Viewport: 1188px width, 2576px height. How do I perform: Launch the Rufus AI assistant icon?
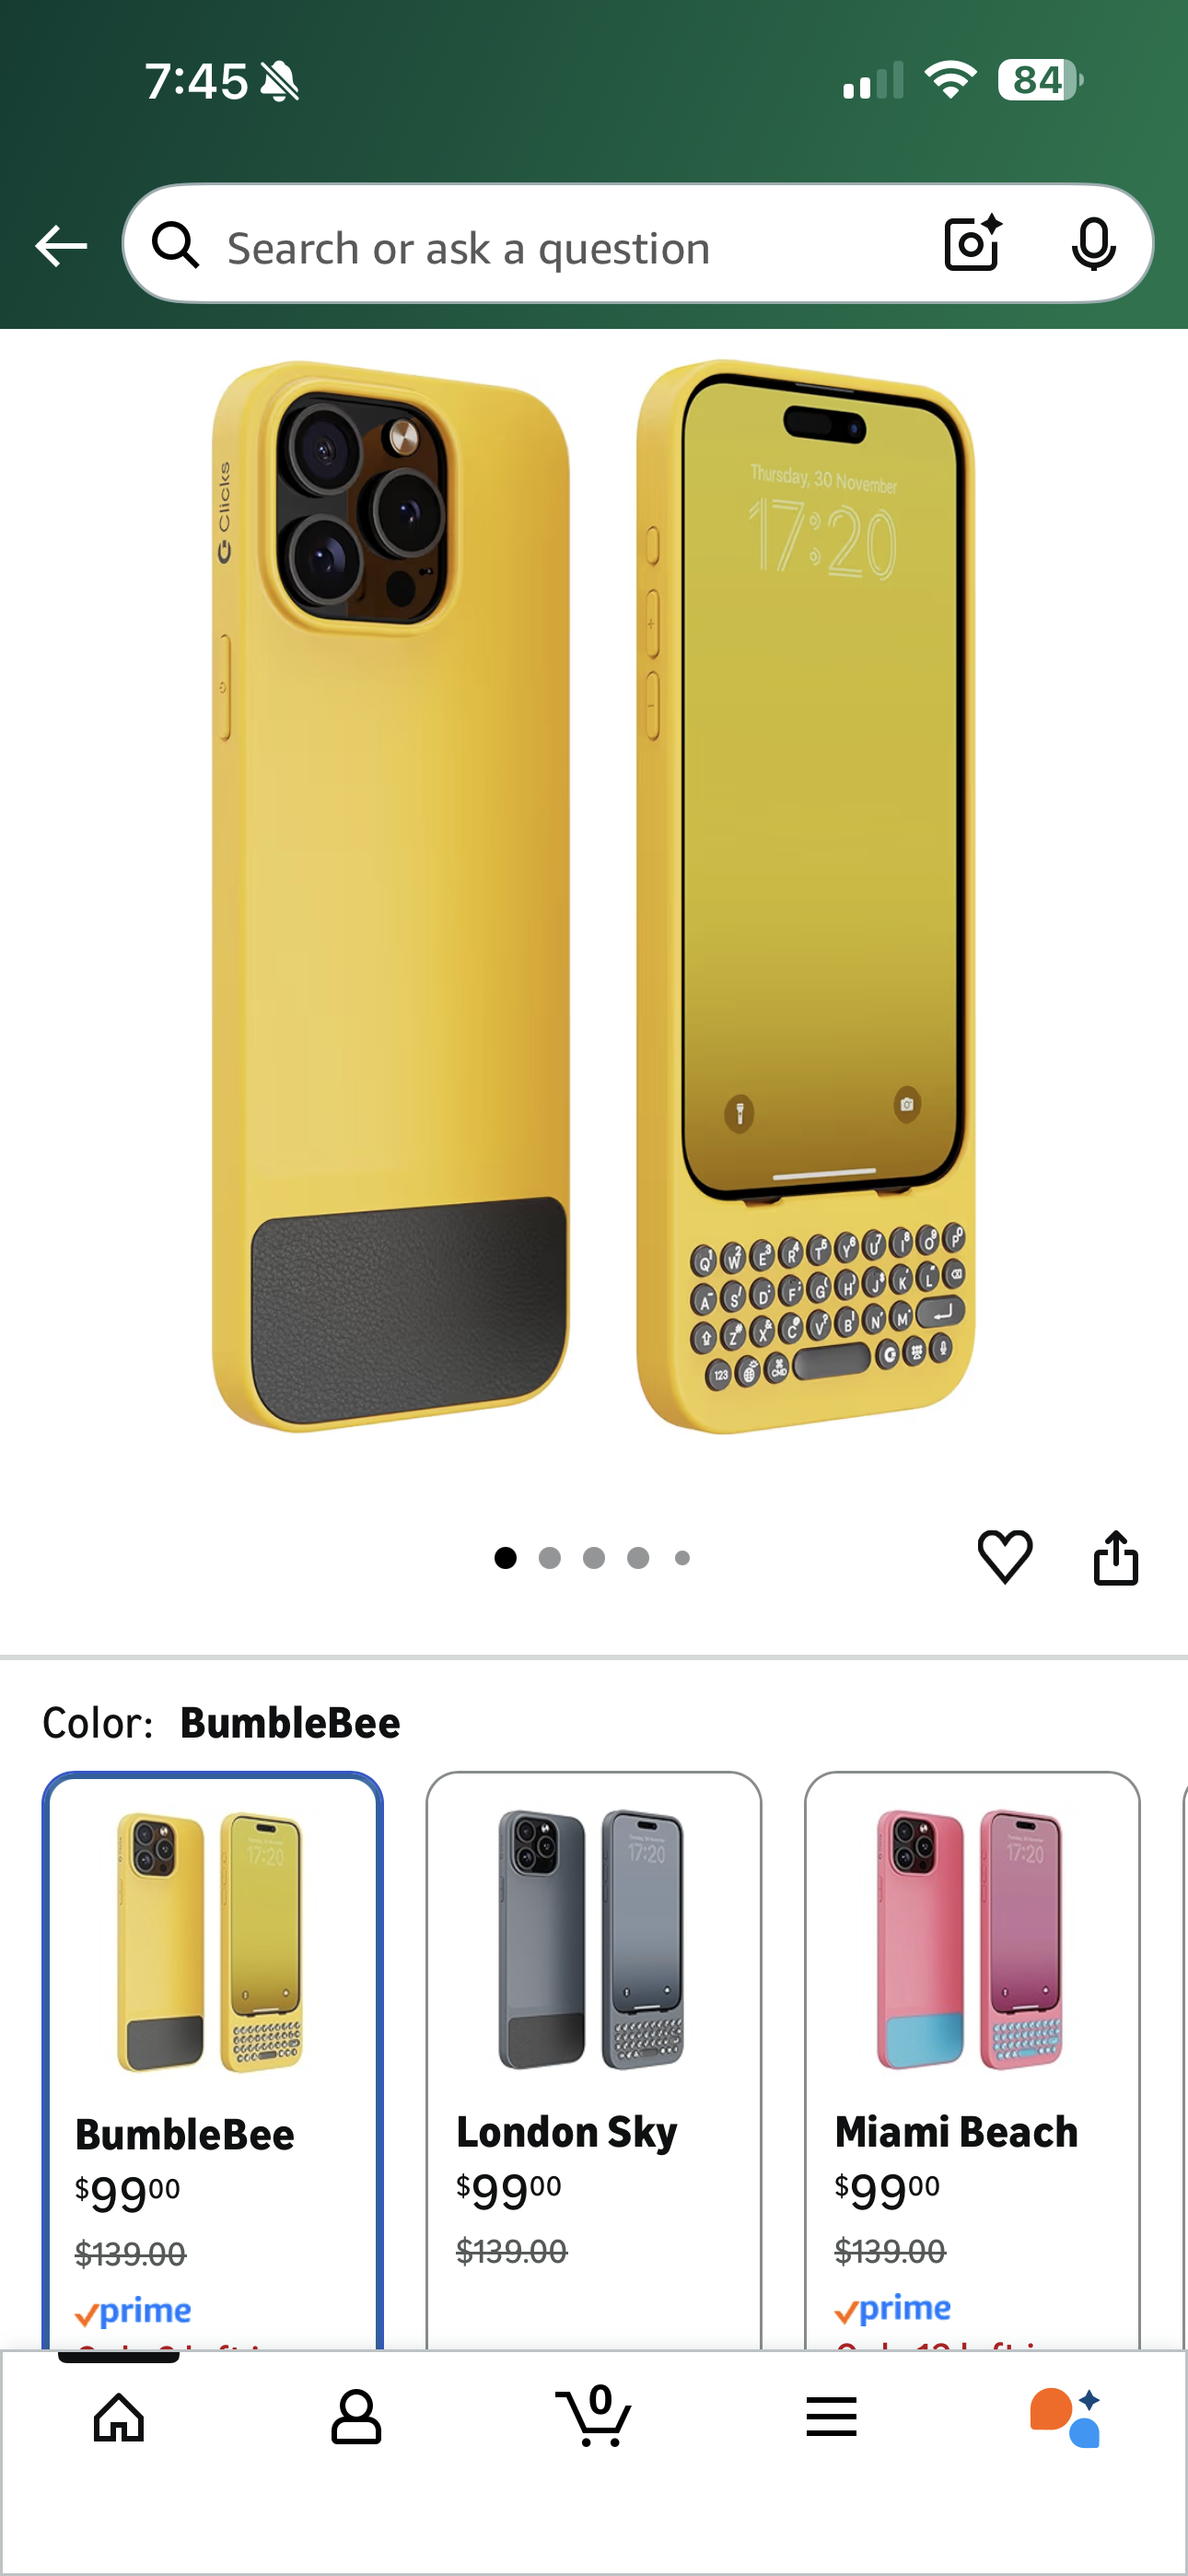point(1066,2417)
